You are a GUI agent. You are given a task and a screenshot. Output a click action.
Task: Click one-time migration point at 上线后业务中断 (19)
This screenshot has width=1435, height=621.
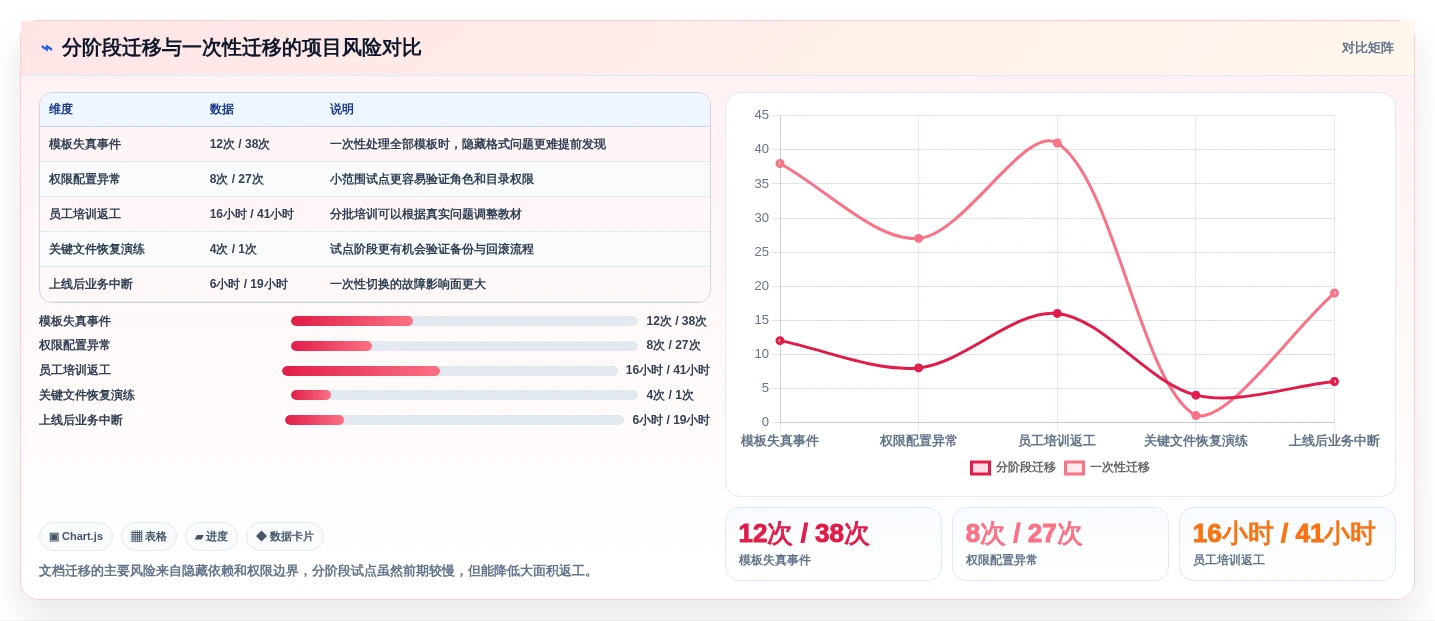1334,293
